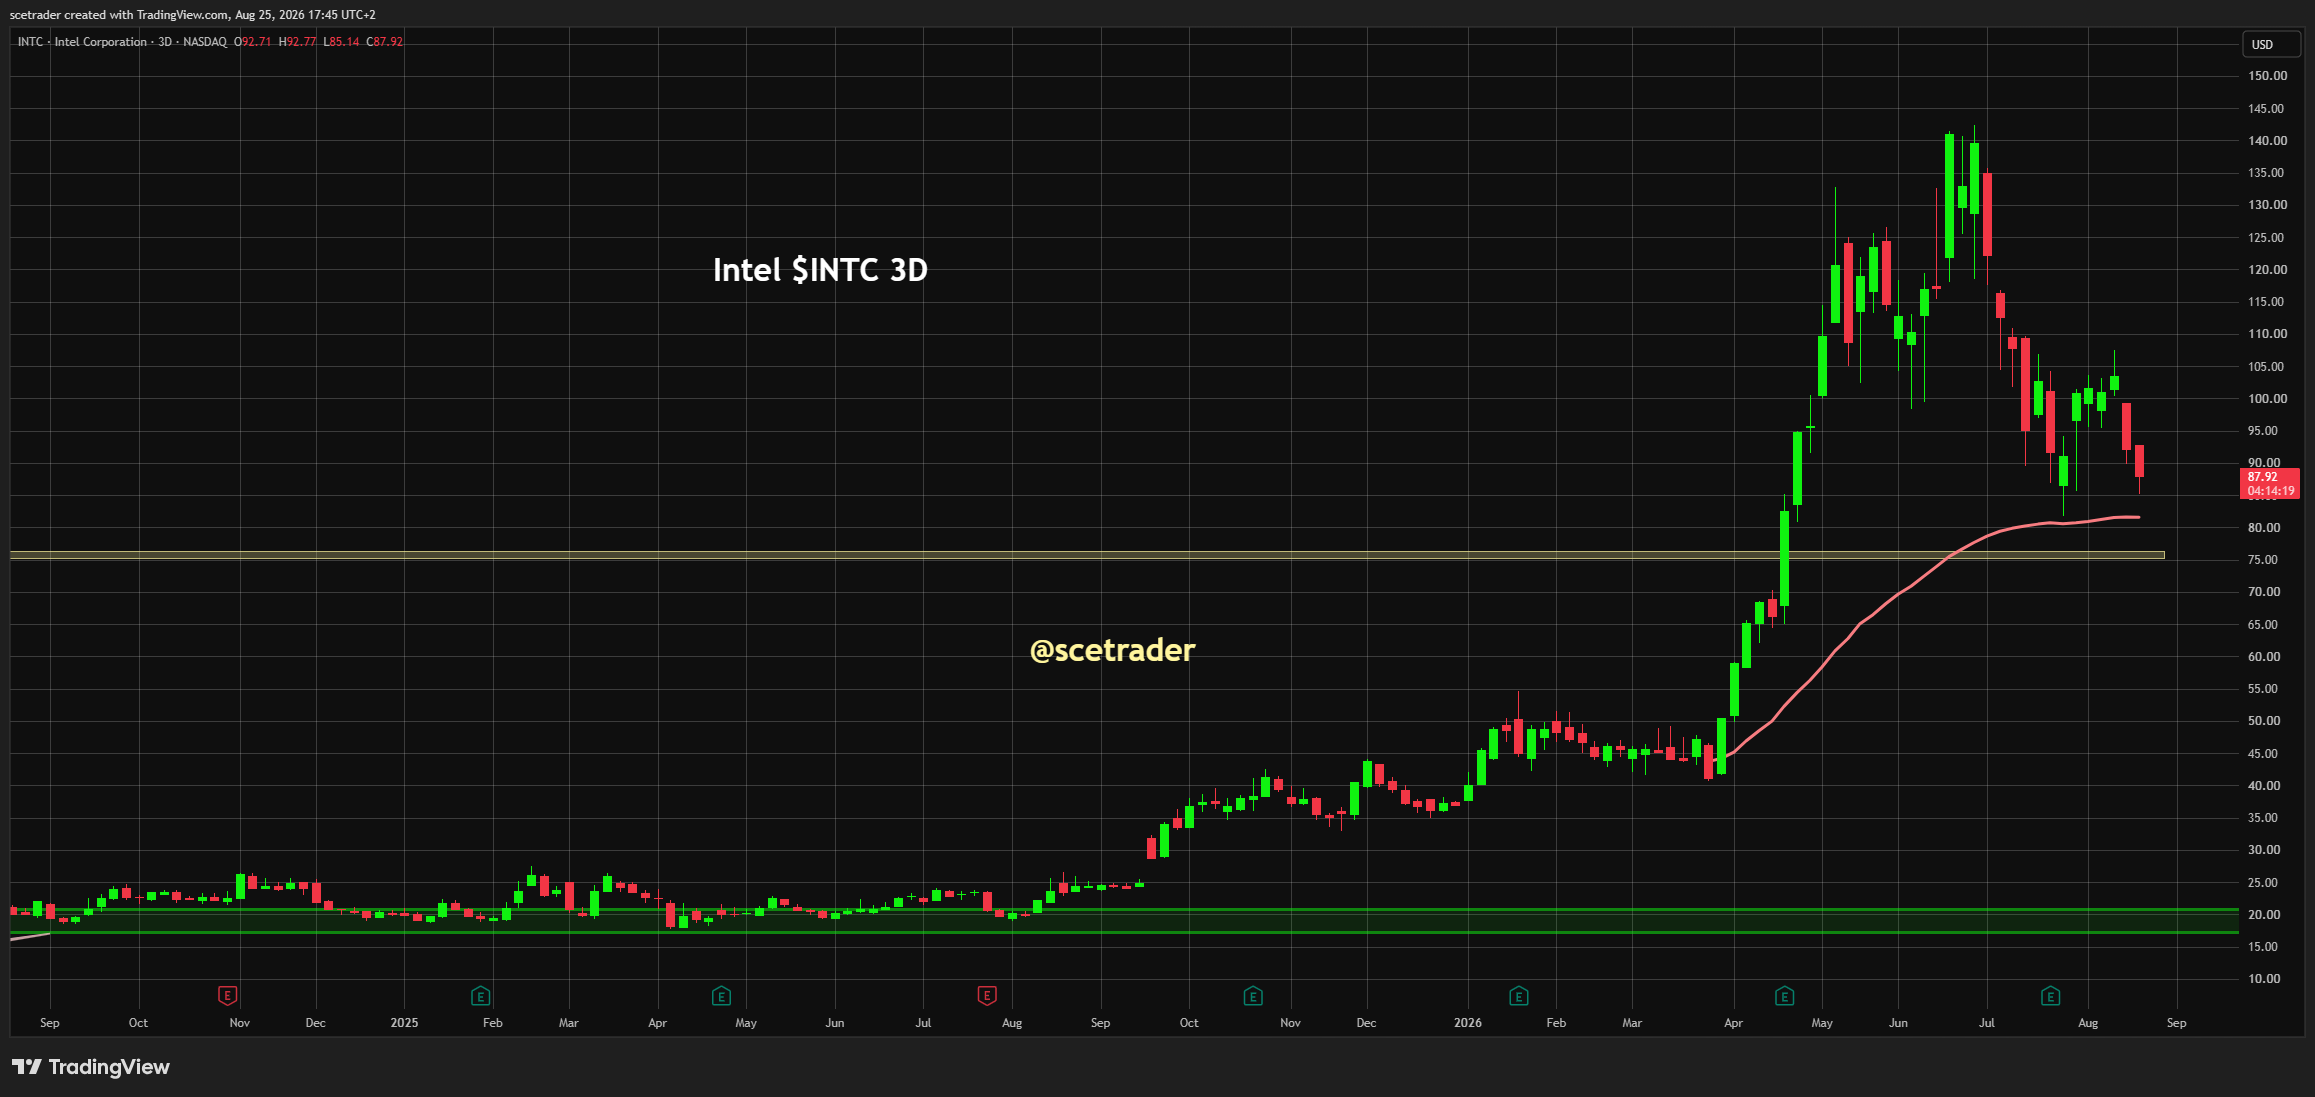Click the 10.00 price axis label

click(2264, 979)
